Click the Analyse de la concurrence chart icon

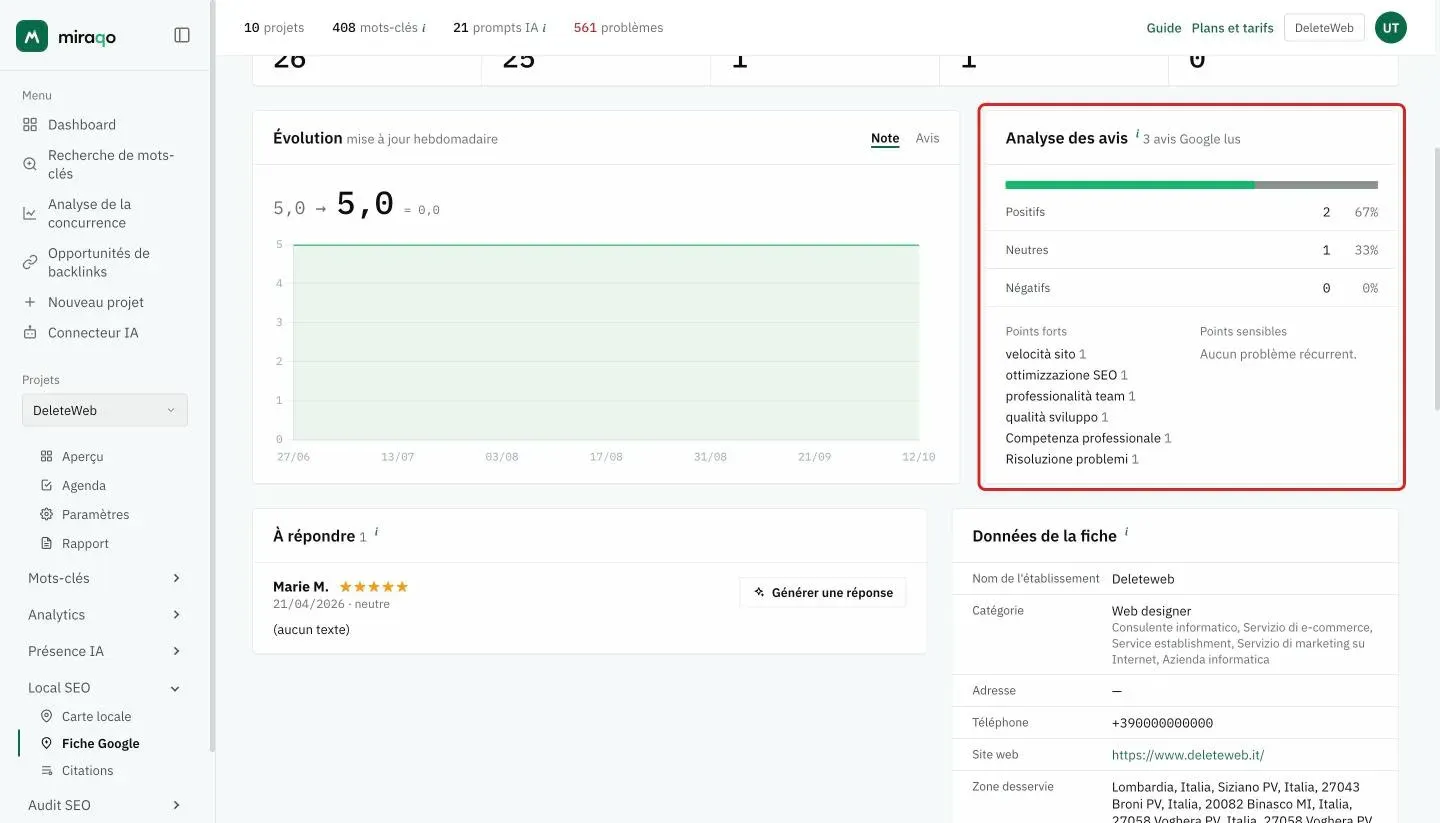29,213
